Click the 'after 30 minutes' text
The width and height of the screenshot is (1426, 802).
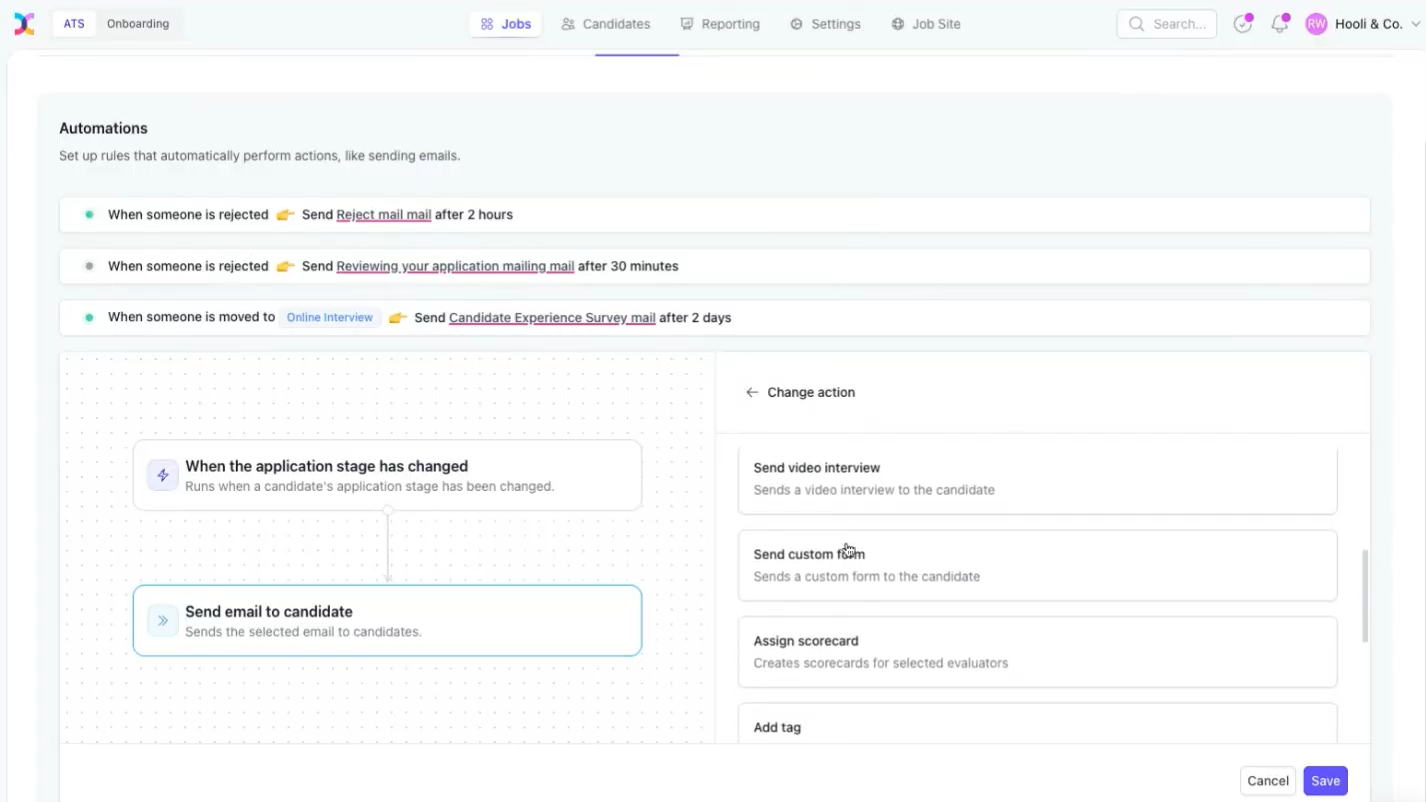tap(628, 266)
